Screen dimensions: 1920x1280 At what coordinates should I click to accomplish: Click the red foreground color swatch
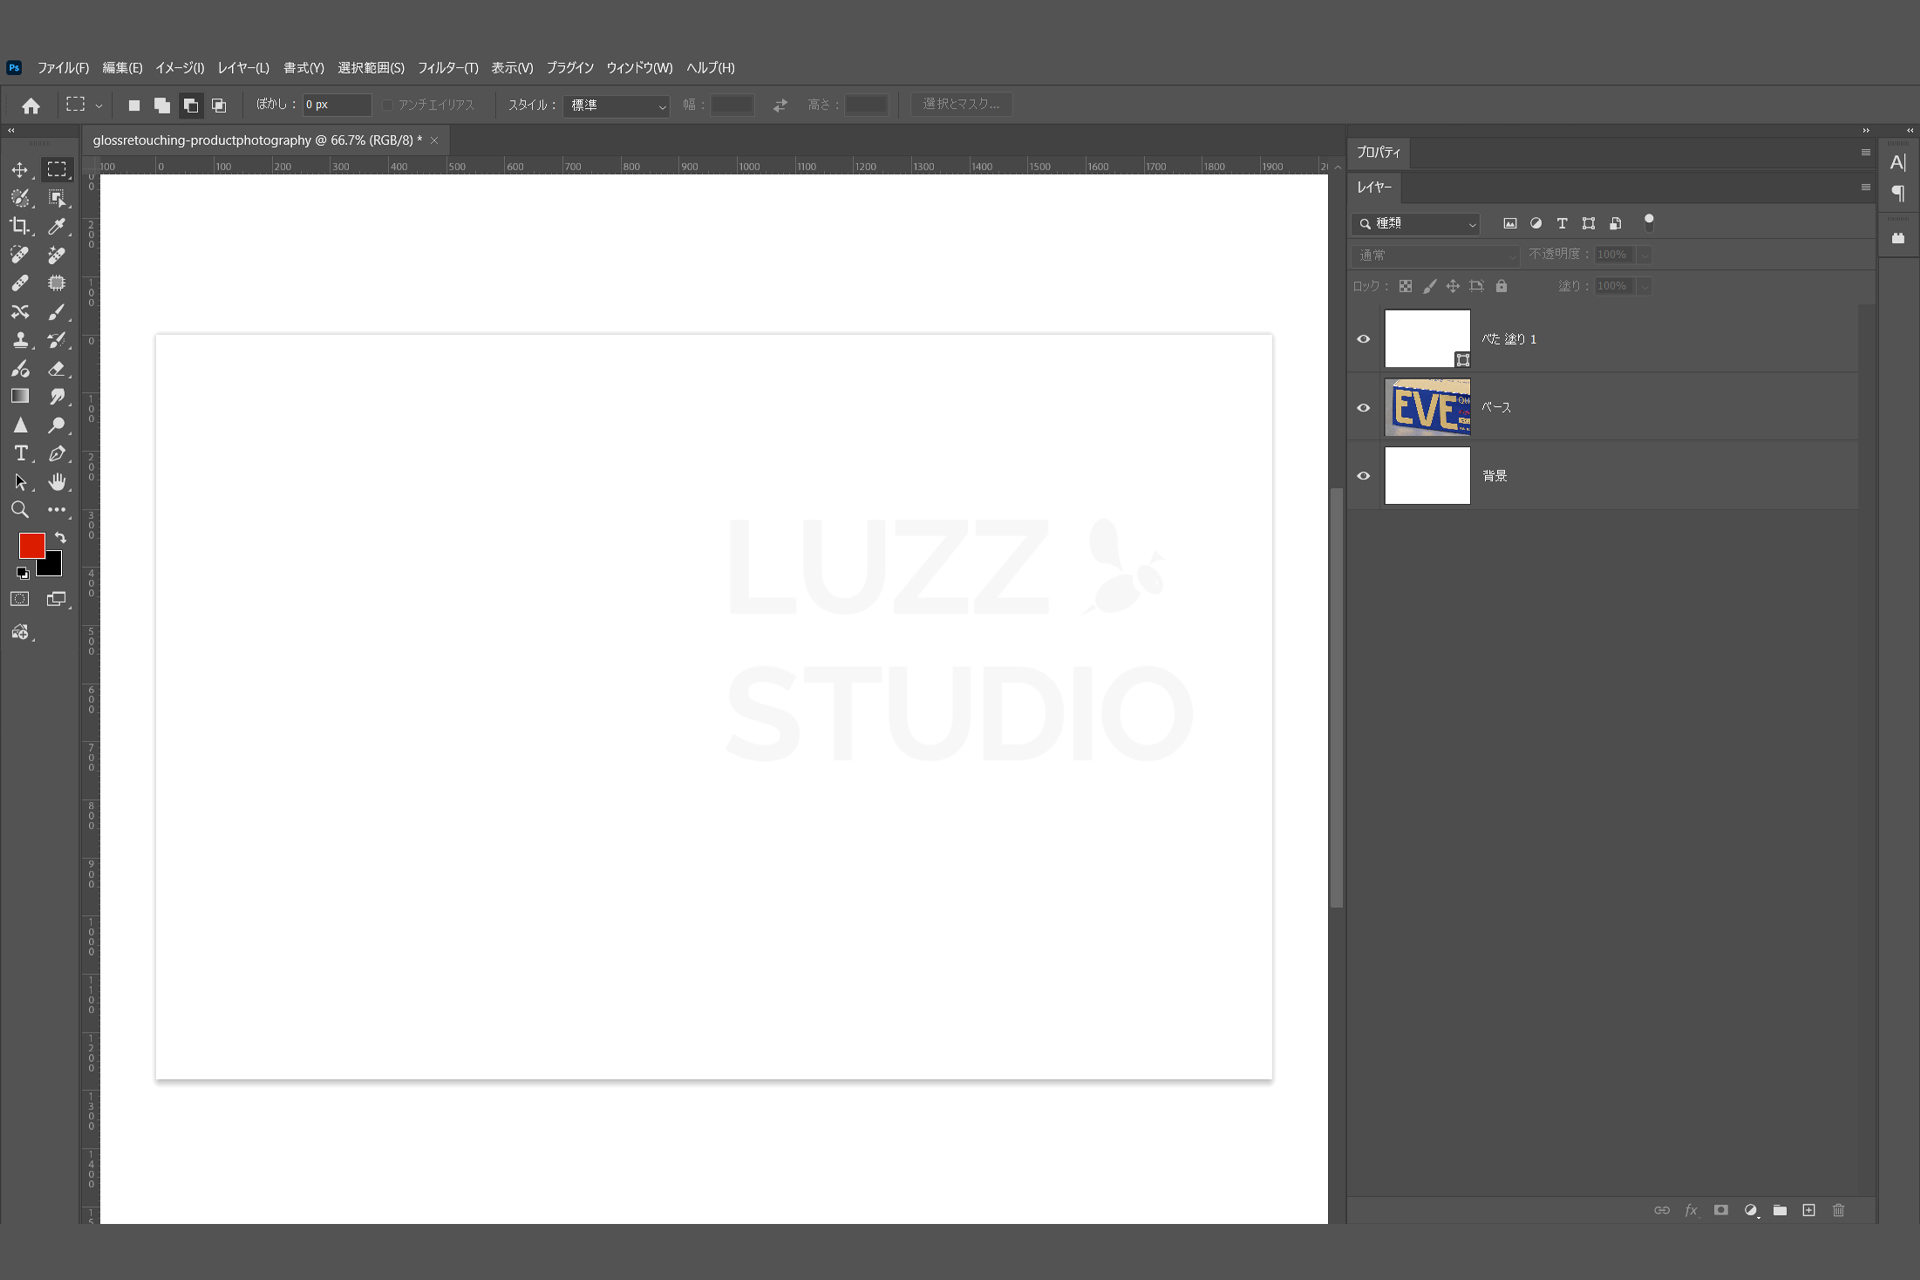(x=31, y=545)
